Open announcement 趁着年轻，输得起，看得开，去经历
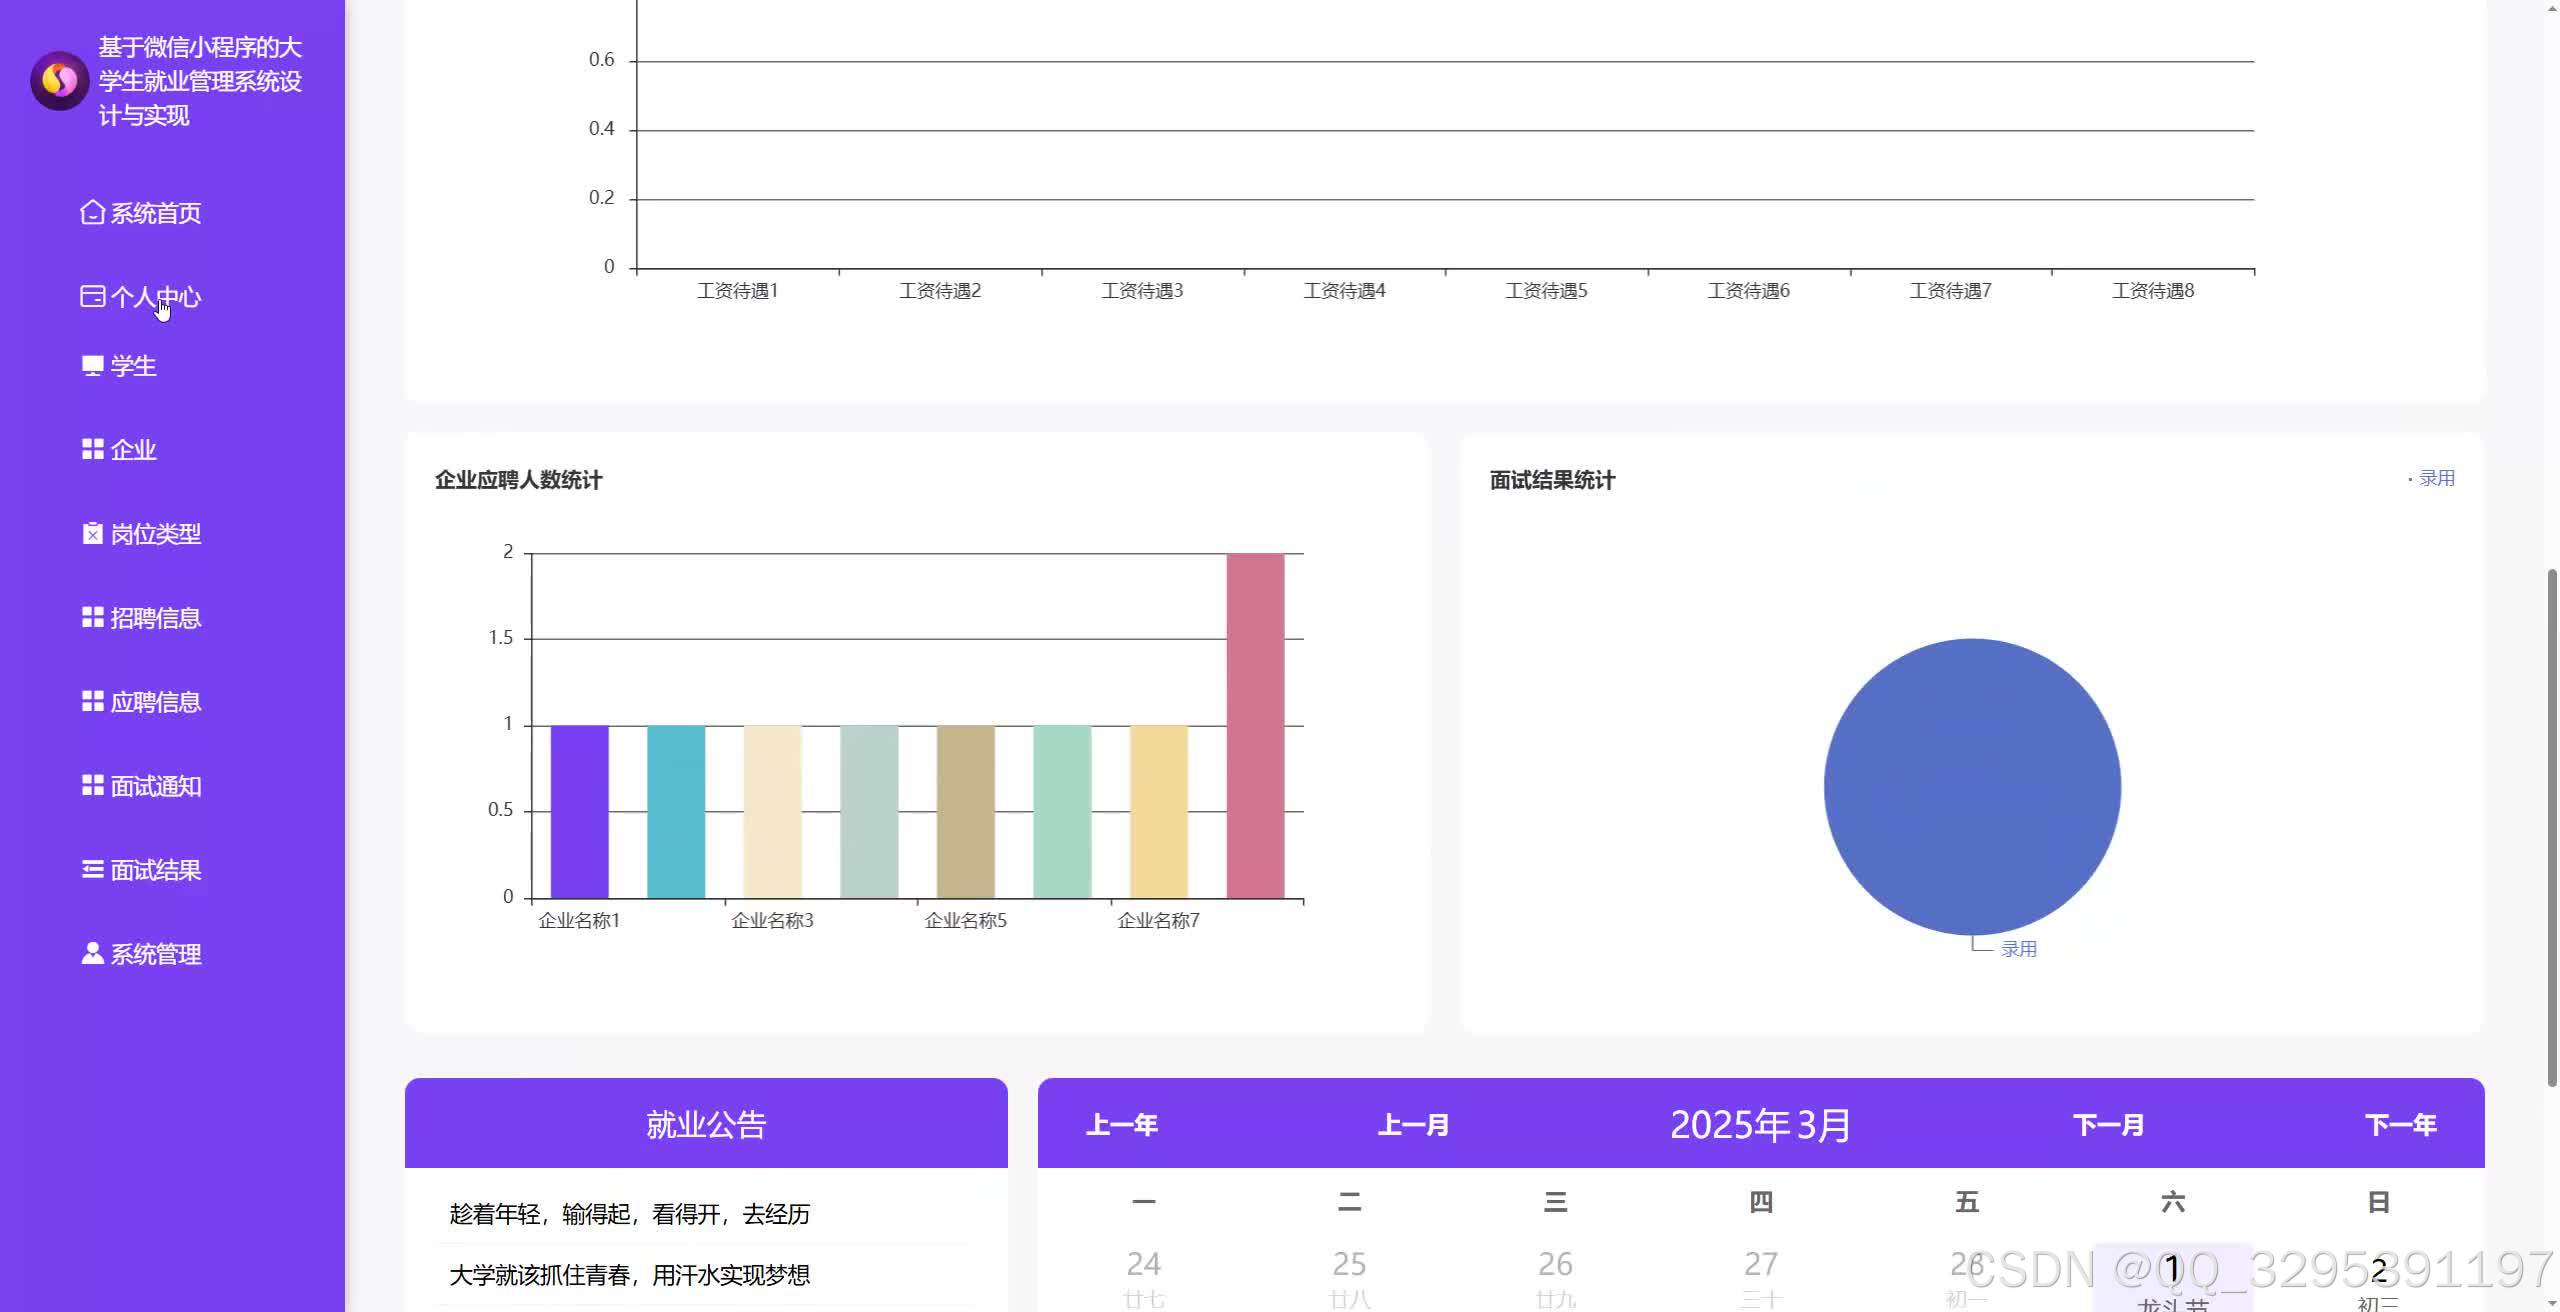 630,1214
